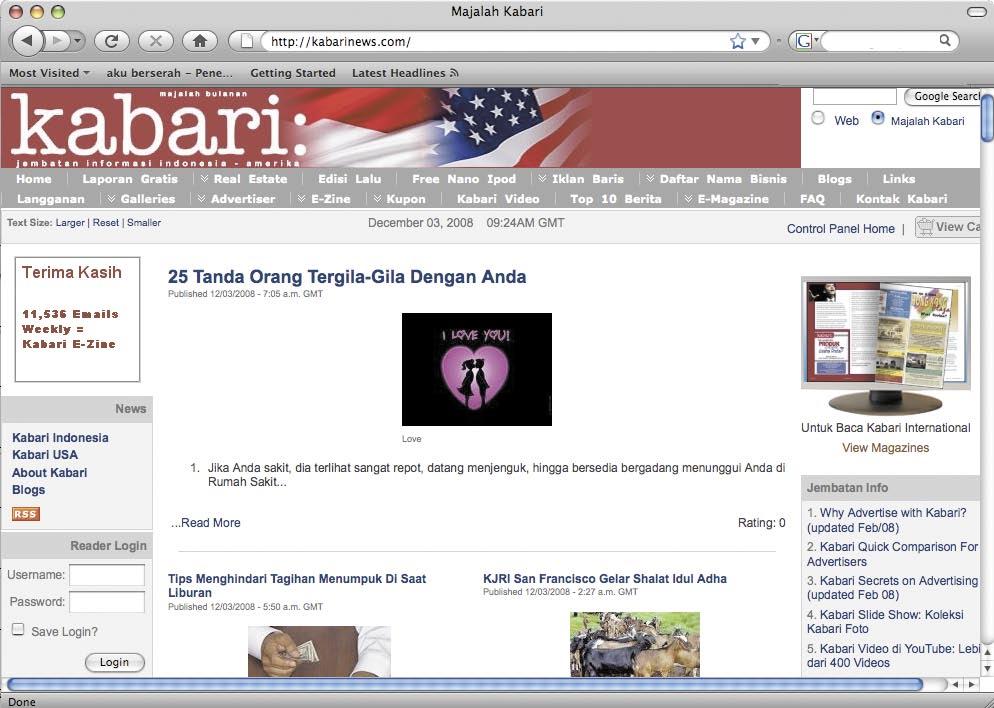The width and height of the screenshot is (994, 708).
Task: Select the Majalah Kabari radio button
Action: pos(878,118)
